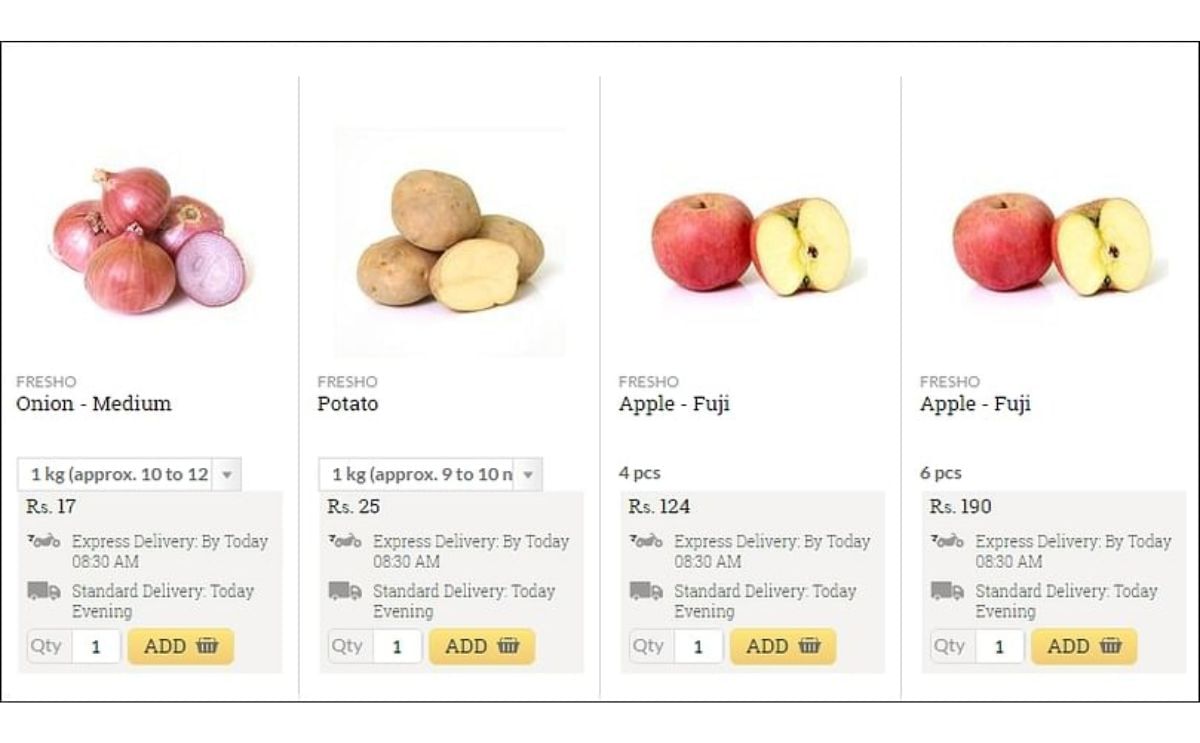
Task: Open the Onion - Medium product page
Action: [93, 404]
